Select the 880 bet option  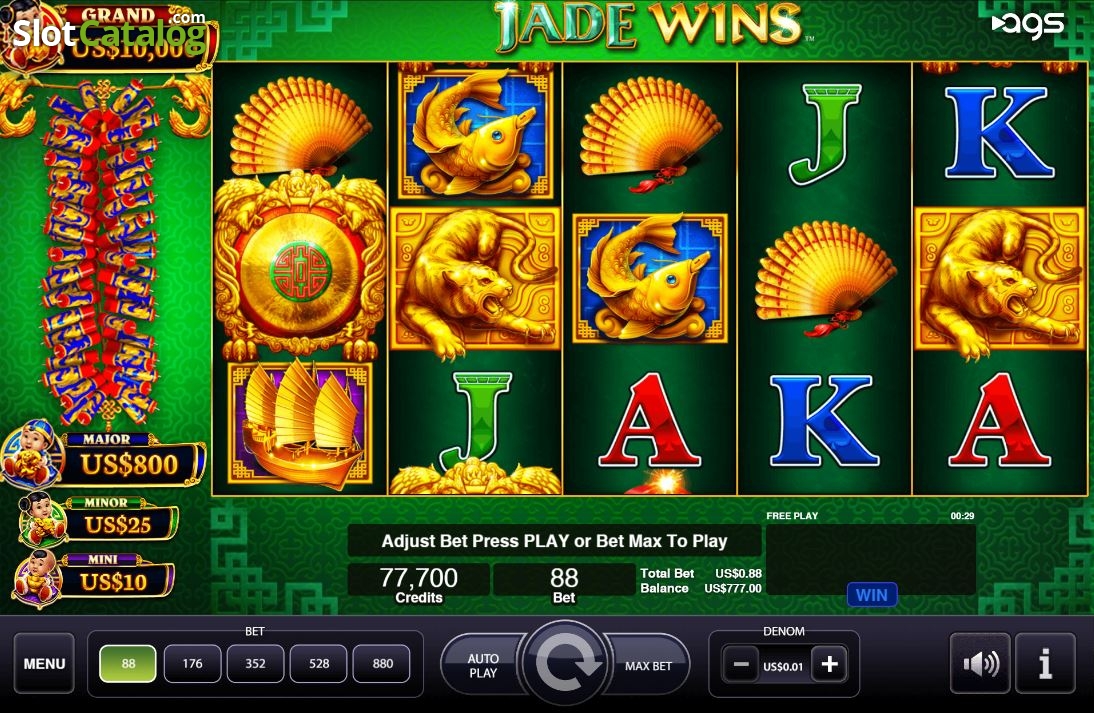382,663
